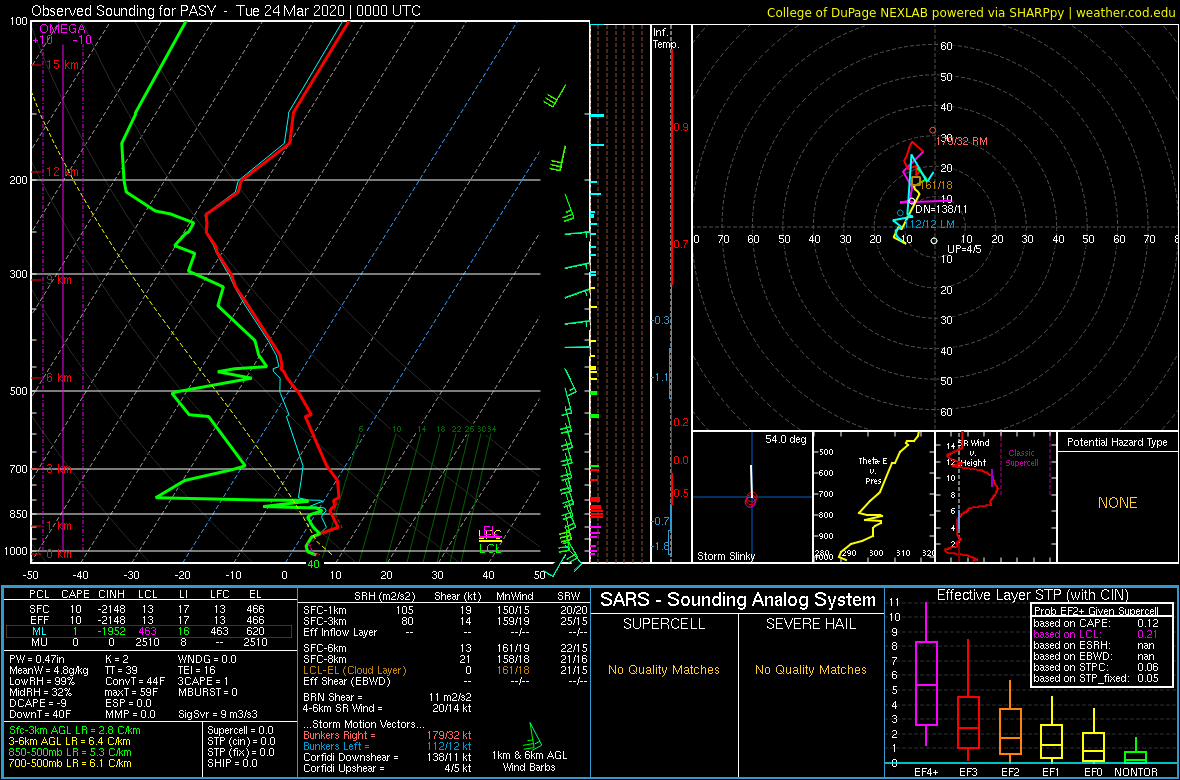Click the Inf. Temp. column header
Image resolution: width=1180 pixels, height=780 pixels.
pyautogui.click(x=667, y=39)
